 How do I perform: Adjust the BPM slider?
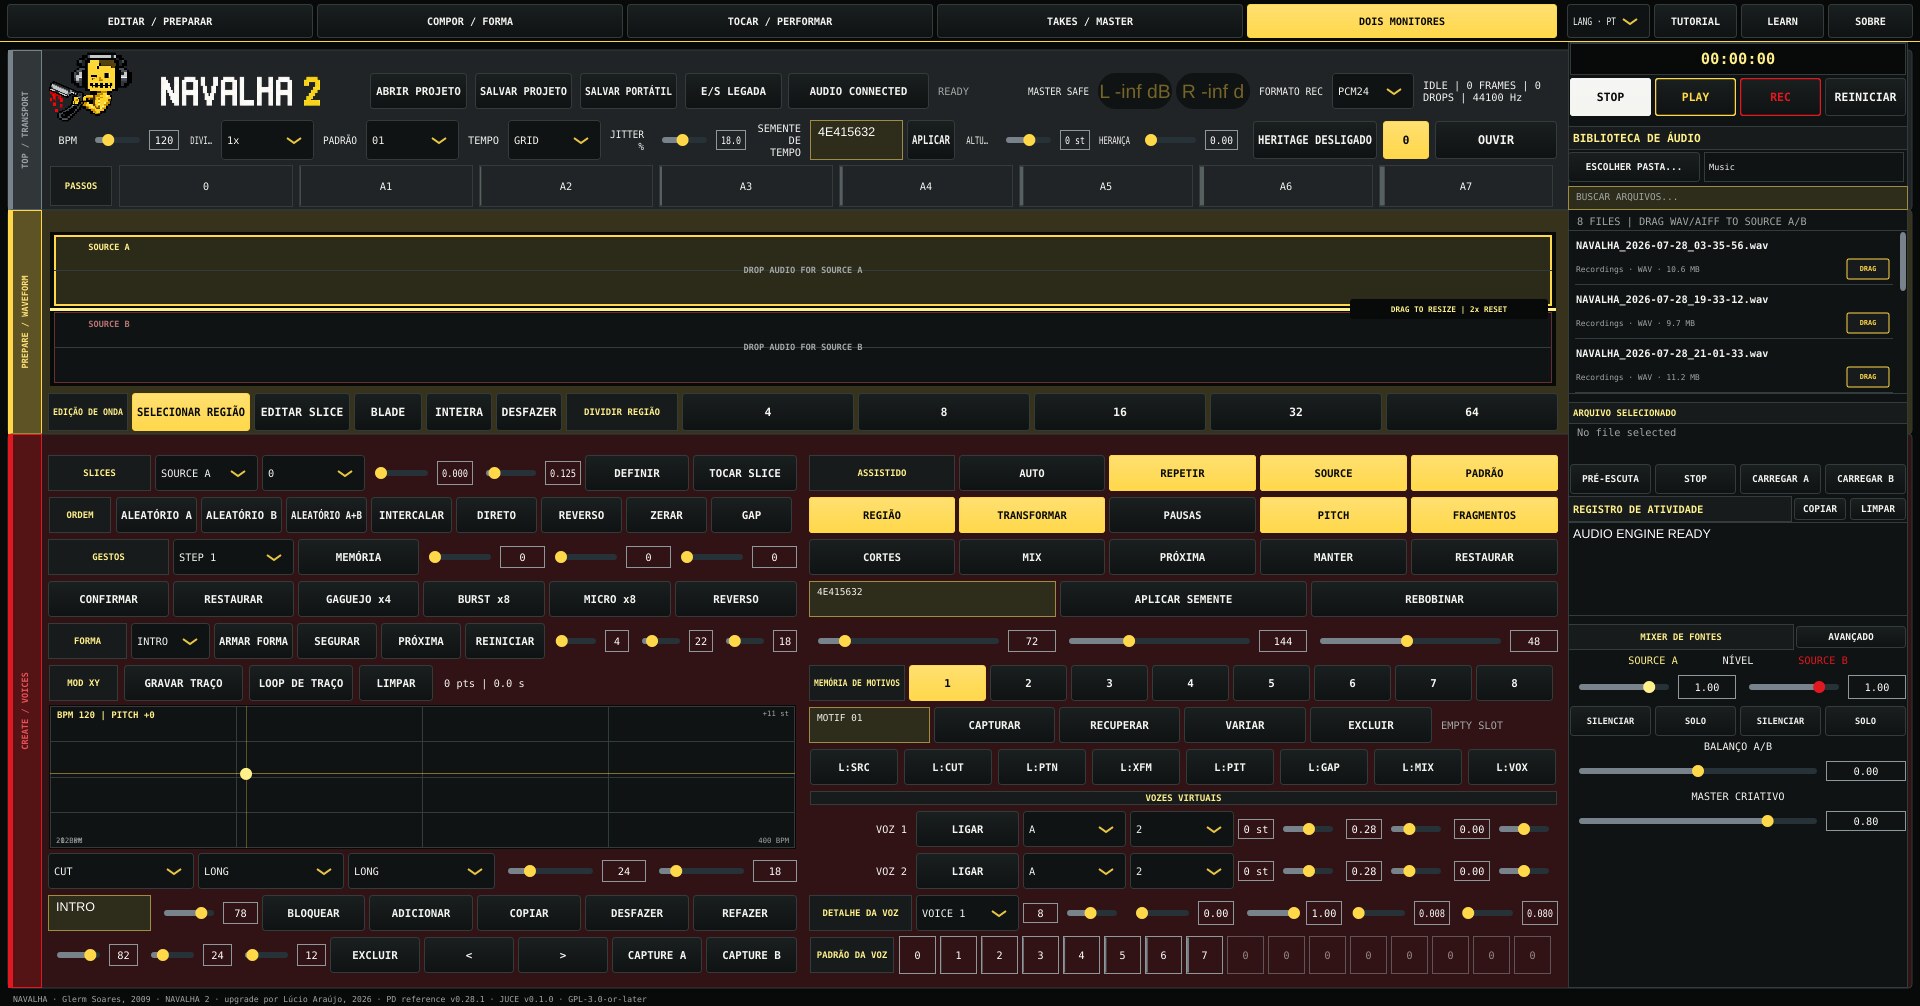[117, 140]
